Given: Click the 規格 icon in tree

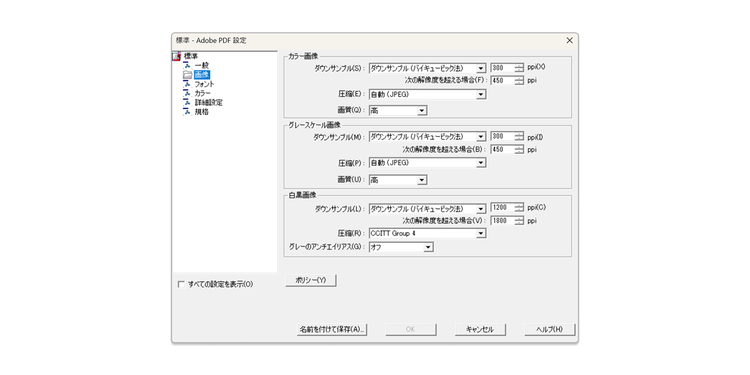Looking at the screenshot, I should click(x=187, y=112).
